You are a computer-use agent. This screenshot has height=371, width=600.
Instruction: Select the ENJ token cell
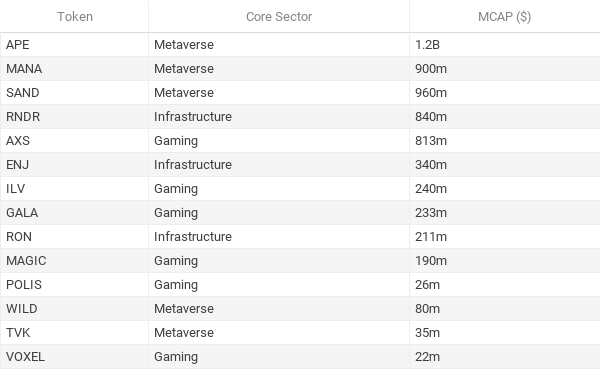tap(75, 165)
